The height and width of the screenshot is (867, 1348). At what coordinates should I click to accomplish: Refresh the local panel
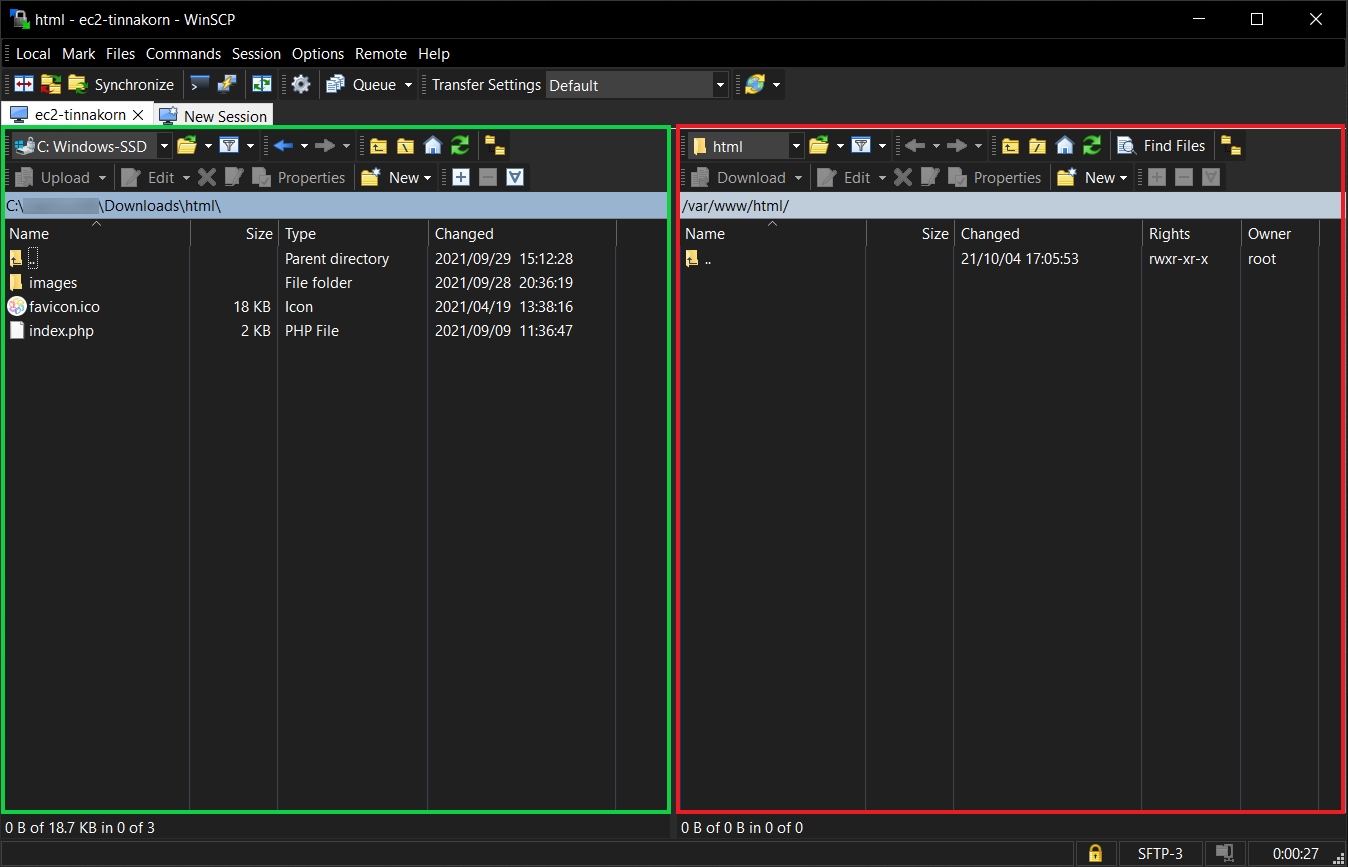coord(459,146)
